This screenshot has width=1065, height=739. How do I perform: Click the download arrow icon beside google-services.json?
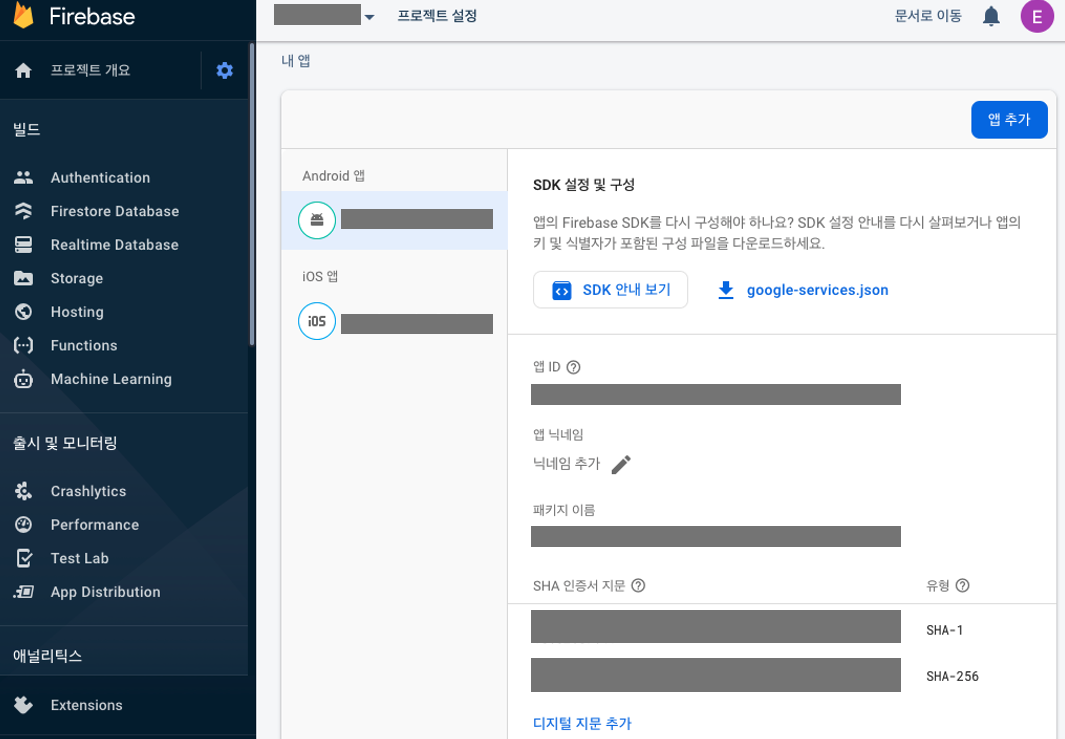coord(726,290)
